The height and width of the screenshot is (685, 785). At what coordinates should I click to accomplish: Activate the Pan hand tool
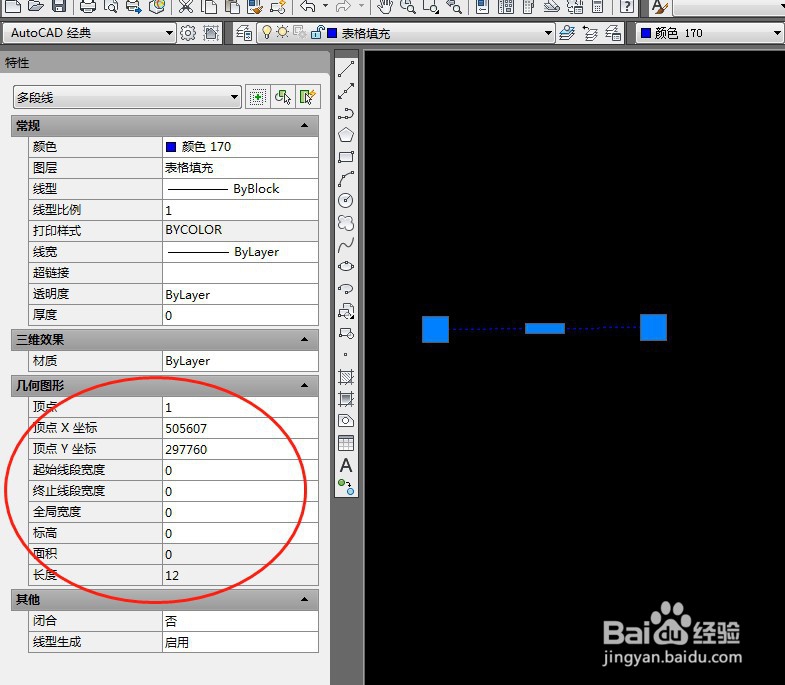[384, 6]
